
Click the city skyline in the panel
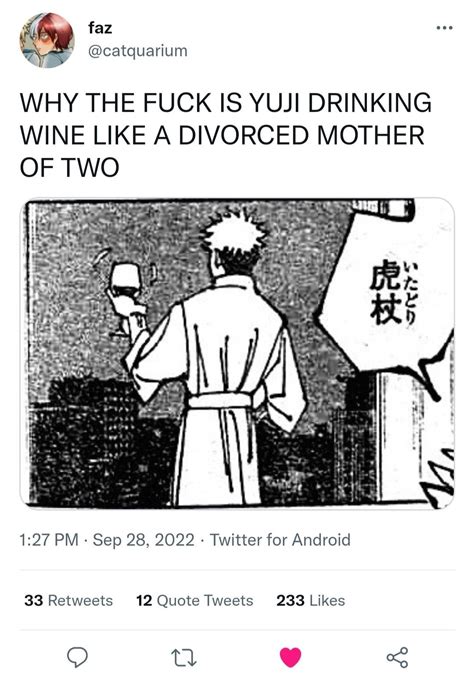102,441
